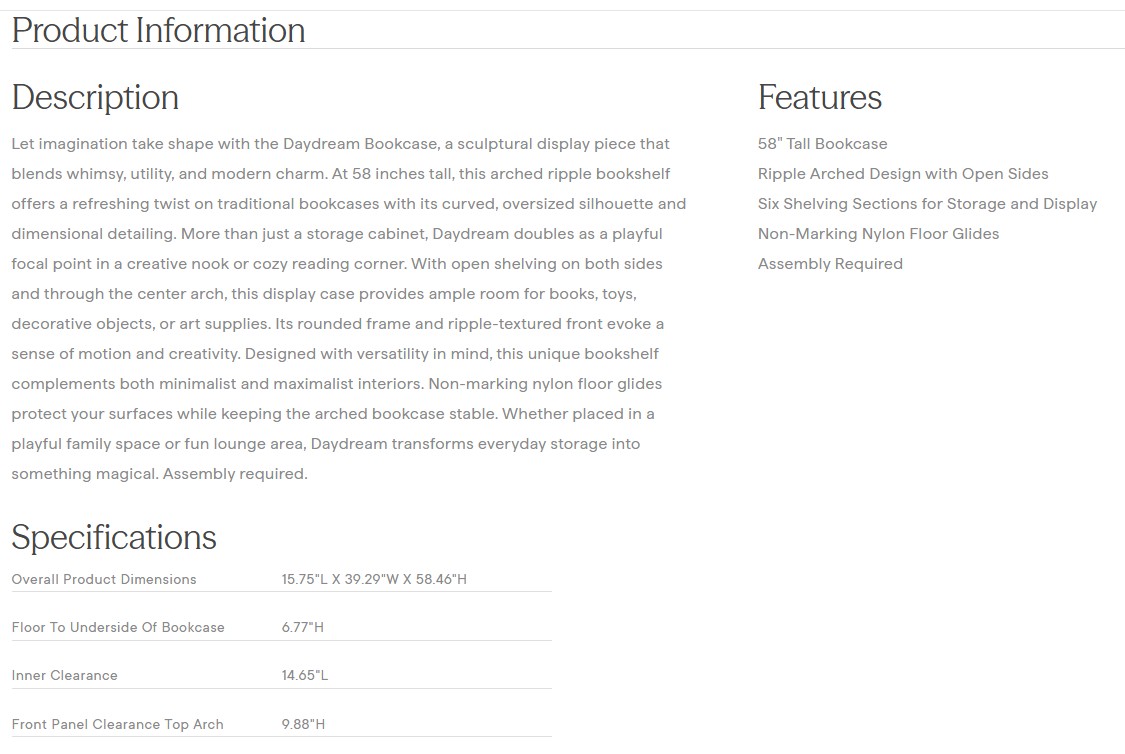
Task: Click the 6.77"H specification value
Action: tap(303, 627)
